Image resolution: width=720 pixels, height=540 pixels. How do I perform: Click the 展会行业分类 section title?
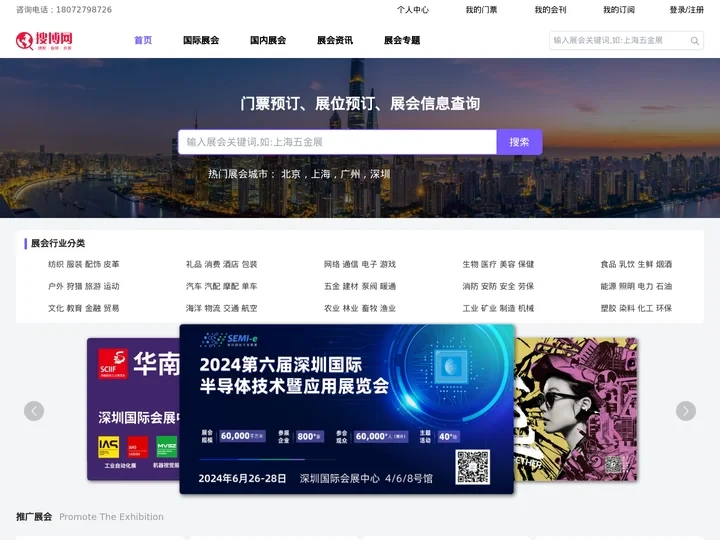coord(58,243)
